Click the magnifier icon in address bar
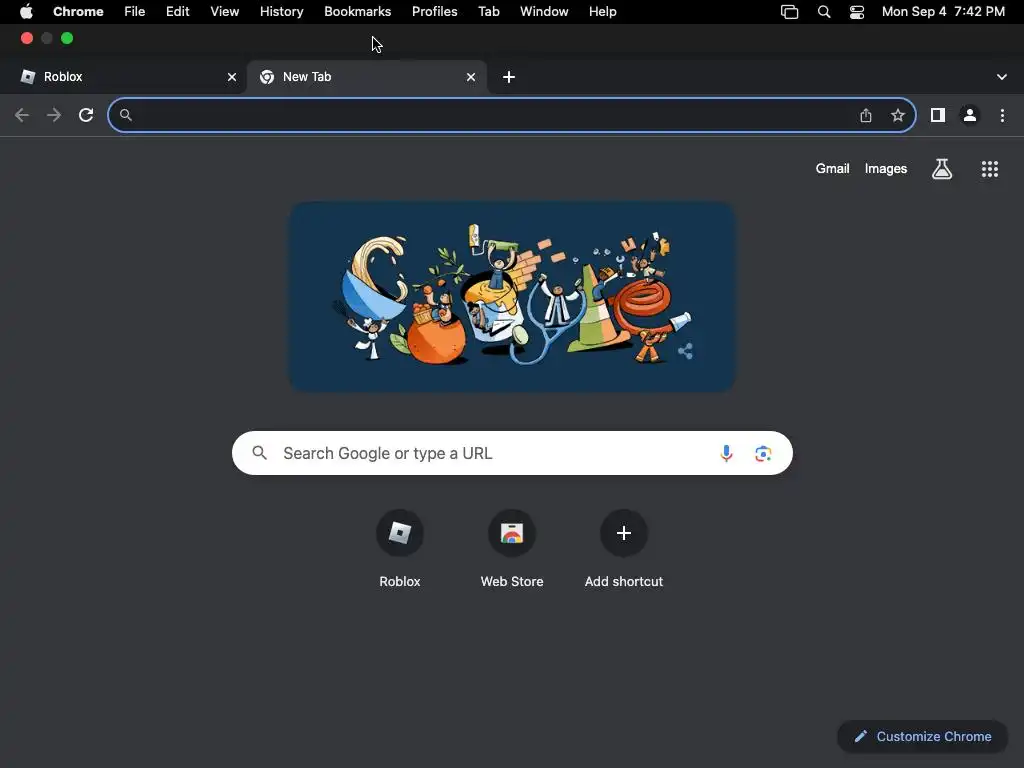This screenshot has height=768, width=1024. pos(126,116)
